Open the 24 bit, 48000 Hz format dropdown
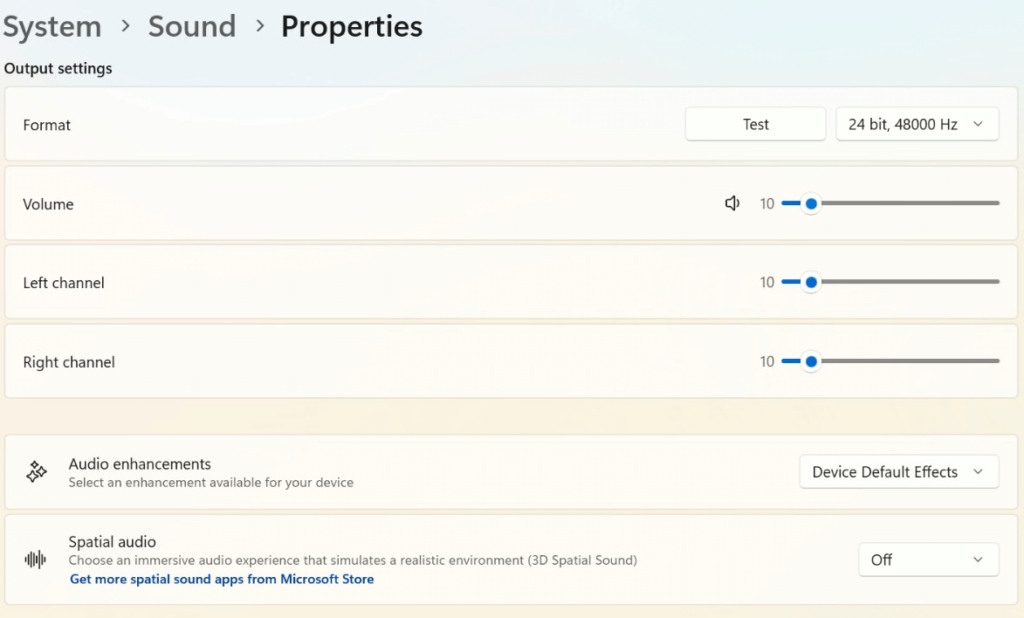The width and height of the screenshot is (1024, 618). (917, 124)
